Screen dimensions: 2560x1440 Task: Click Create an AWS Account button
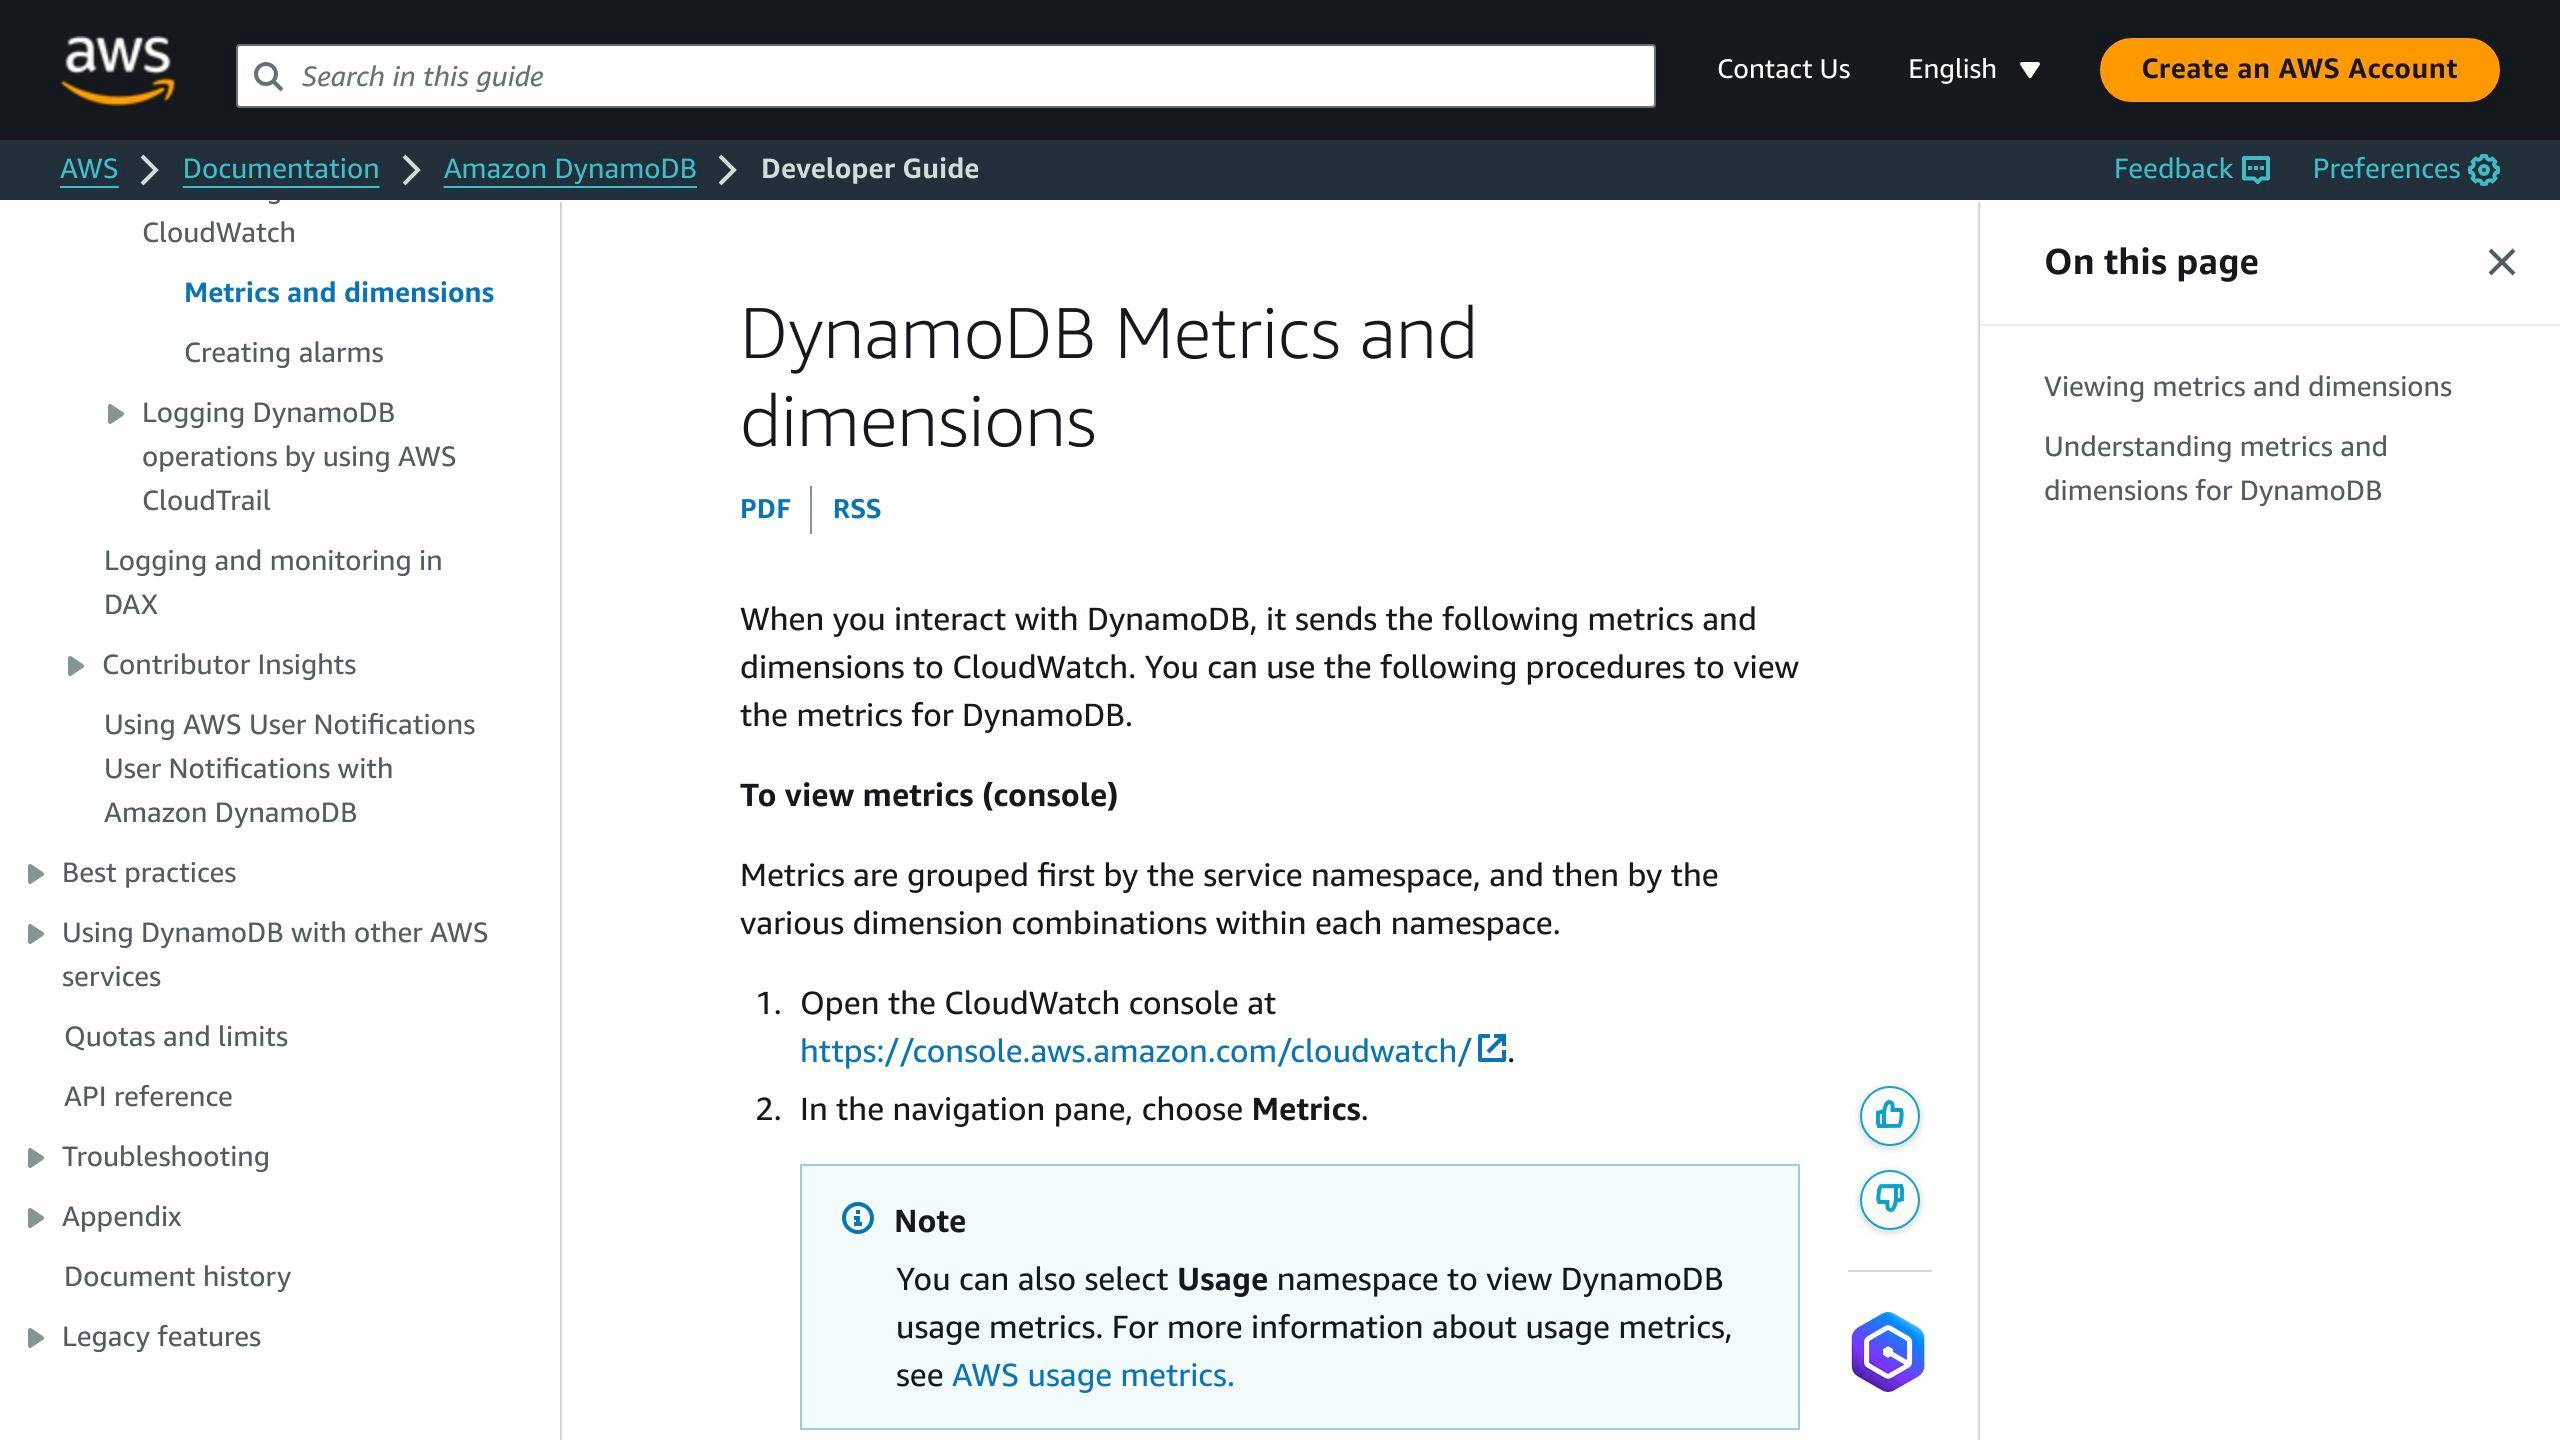tap(2299, 69)
